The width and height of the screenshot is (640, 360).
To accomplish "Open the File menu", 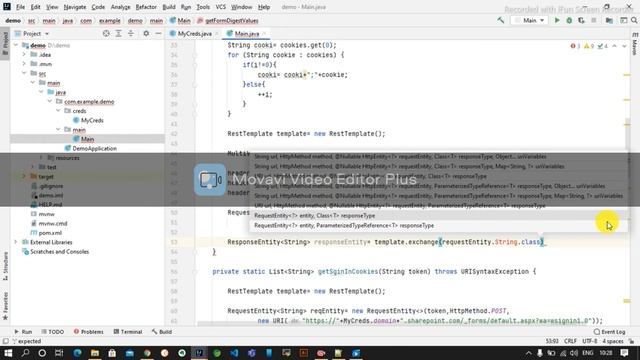I will coord(20,7).
